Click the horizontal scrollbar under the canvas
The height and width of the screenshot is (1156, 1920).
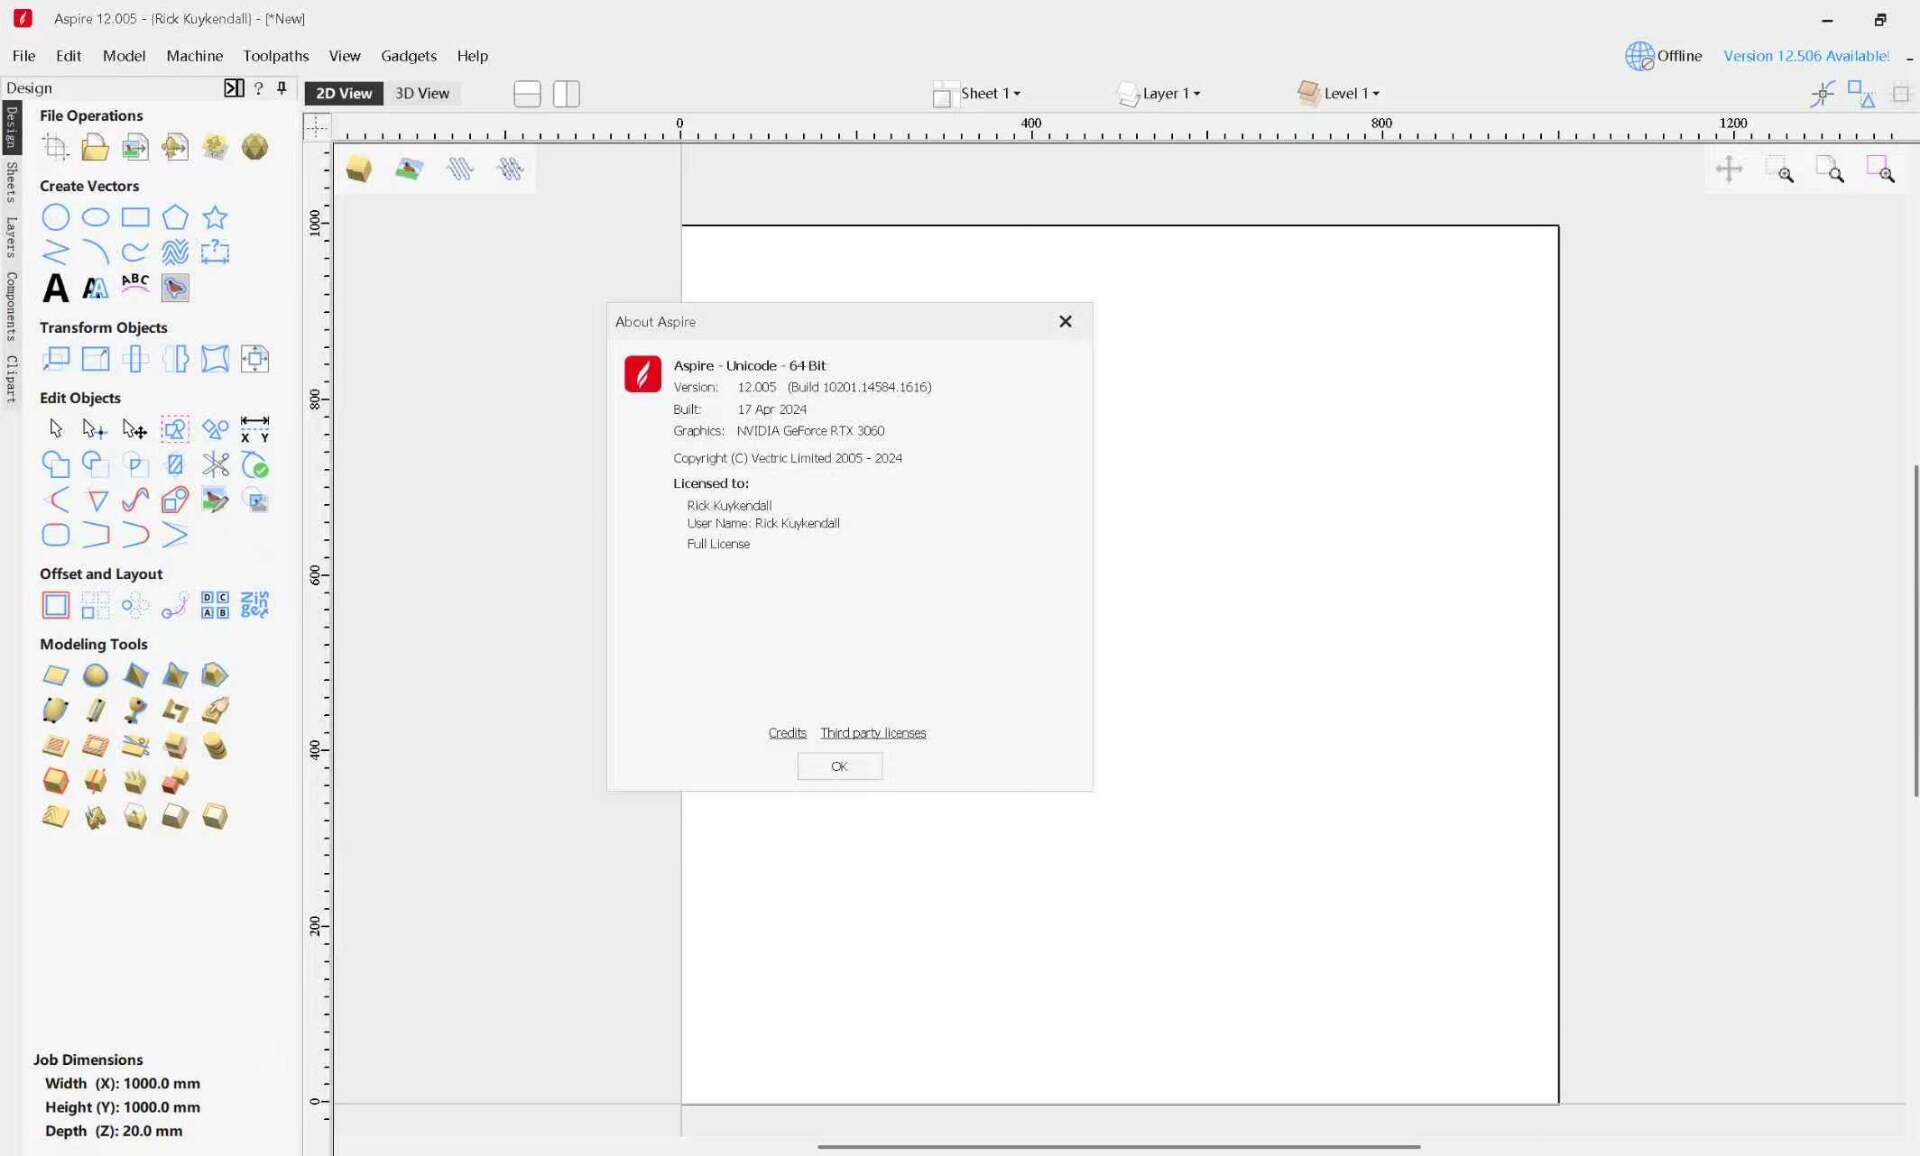coord(1118,1147)
